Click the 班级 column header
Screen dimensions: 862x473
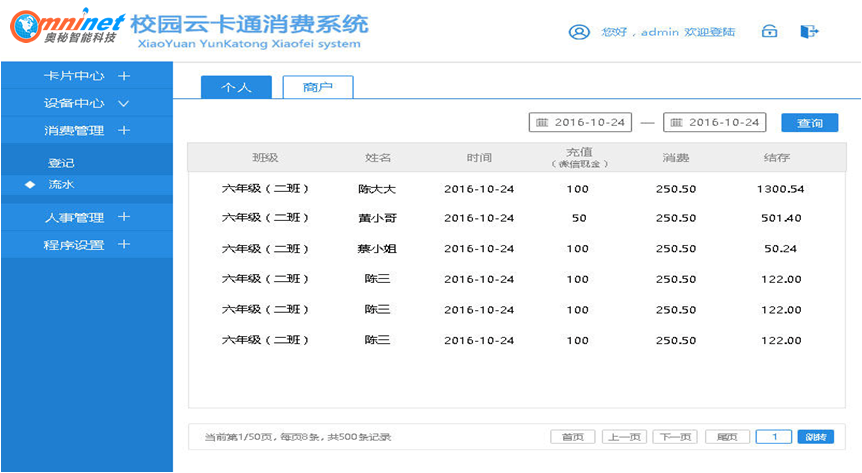click(x=265, y=158)
